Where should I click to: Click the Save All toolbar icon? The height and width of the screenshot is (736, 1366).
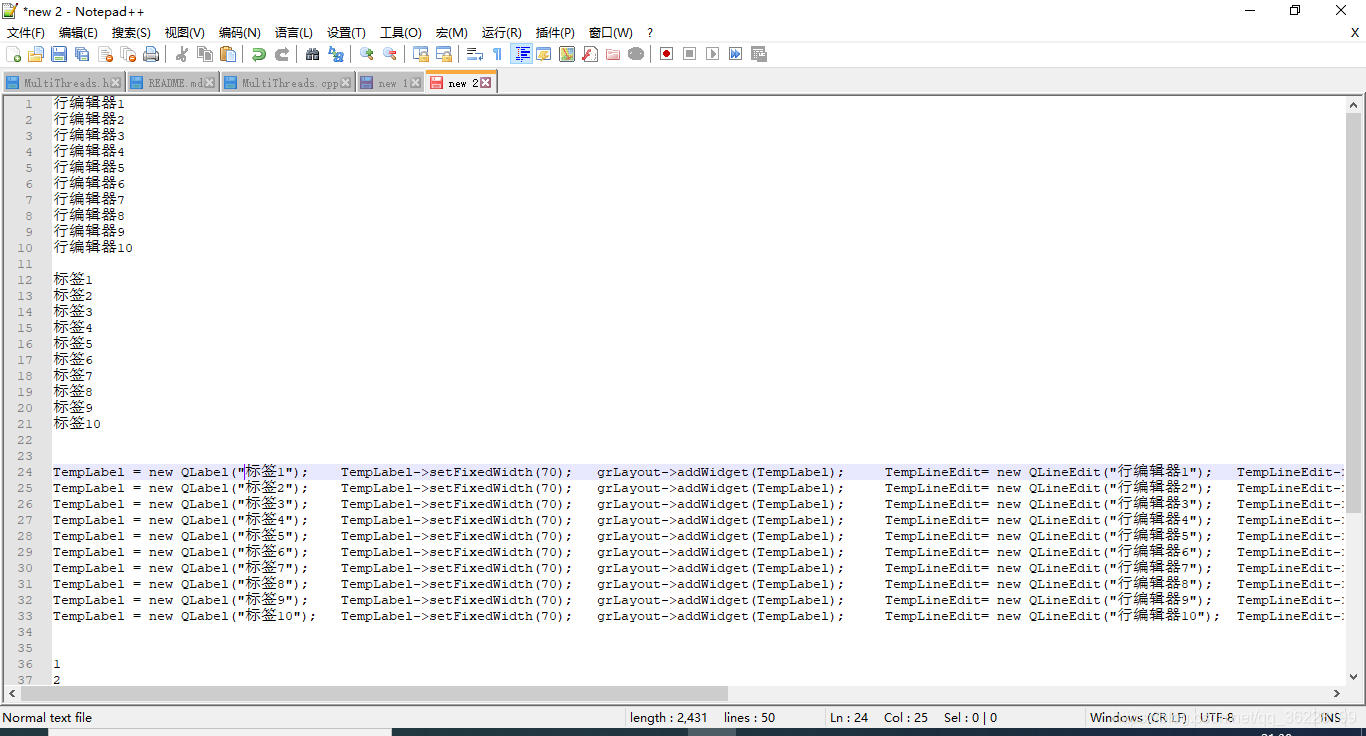point(82,54)
